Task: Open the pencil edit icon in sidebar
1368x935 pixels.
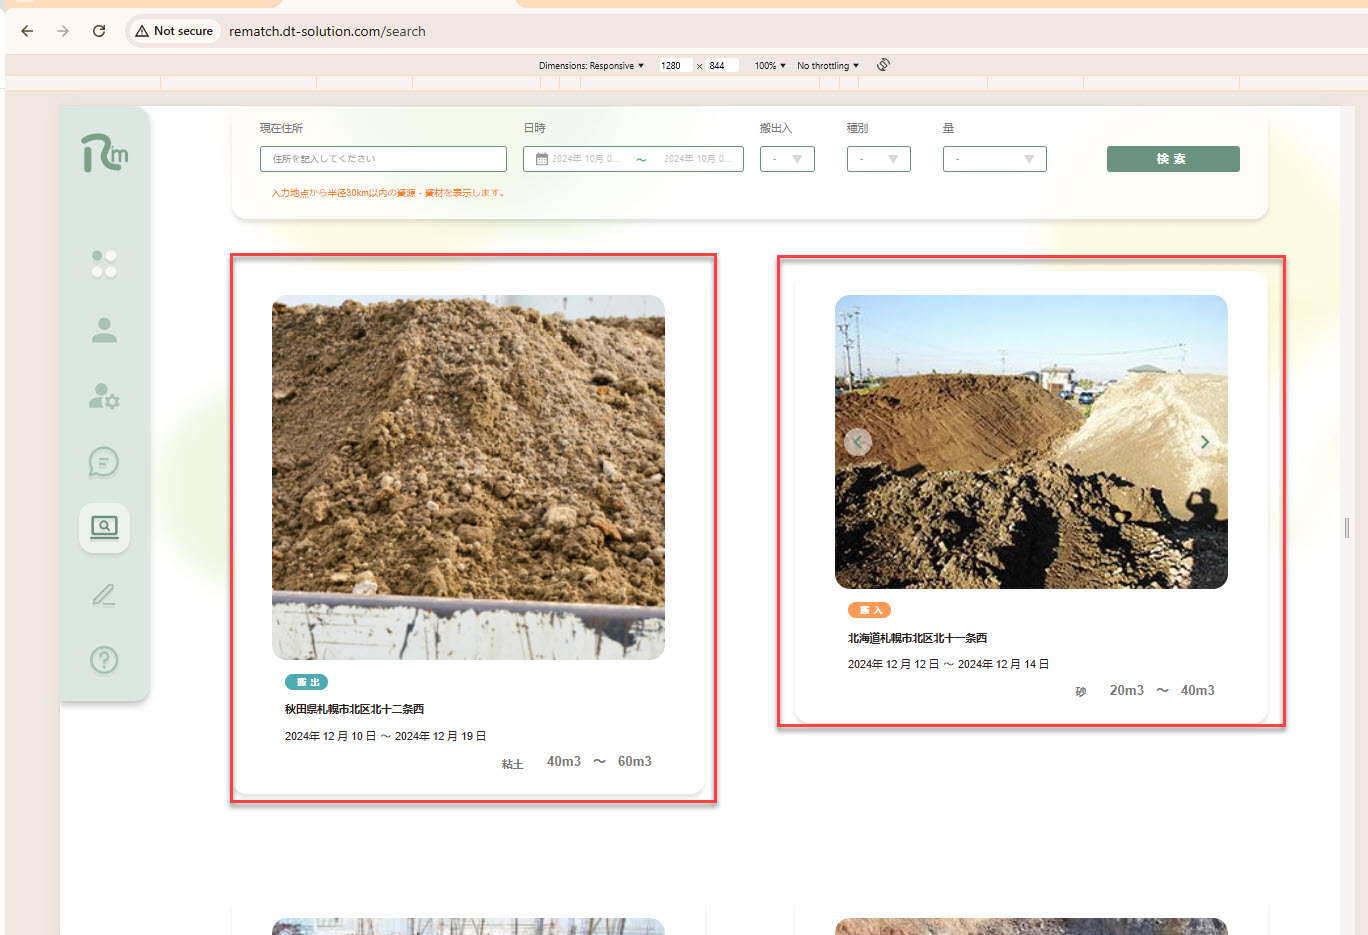Action: [x=104, y=595]
